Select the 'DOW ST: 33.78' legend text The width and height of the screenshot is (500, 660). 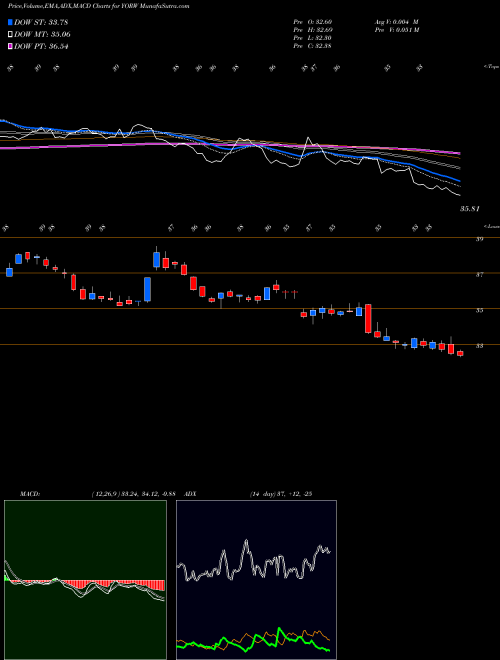click(41, 22)
